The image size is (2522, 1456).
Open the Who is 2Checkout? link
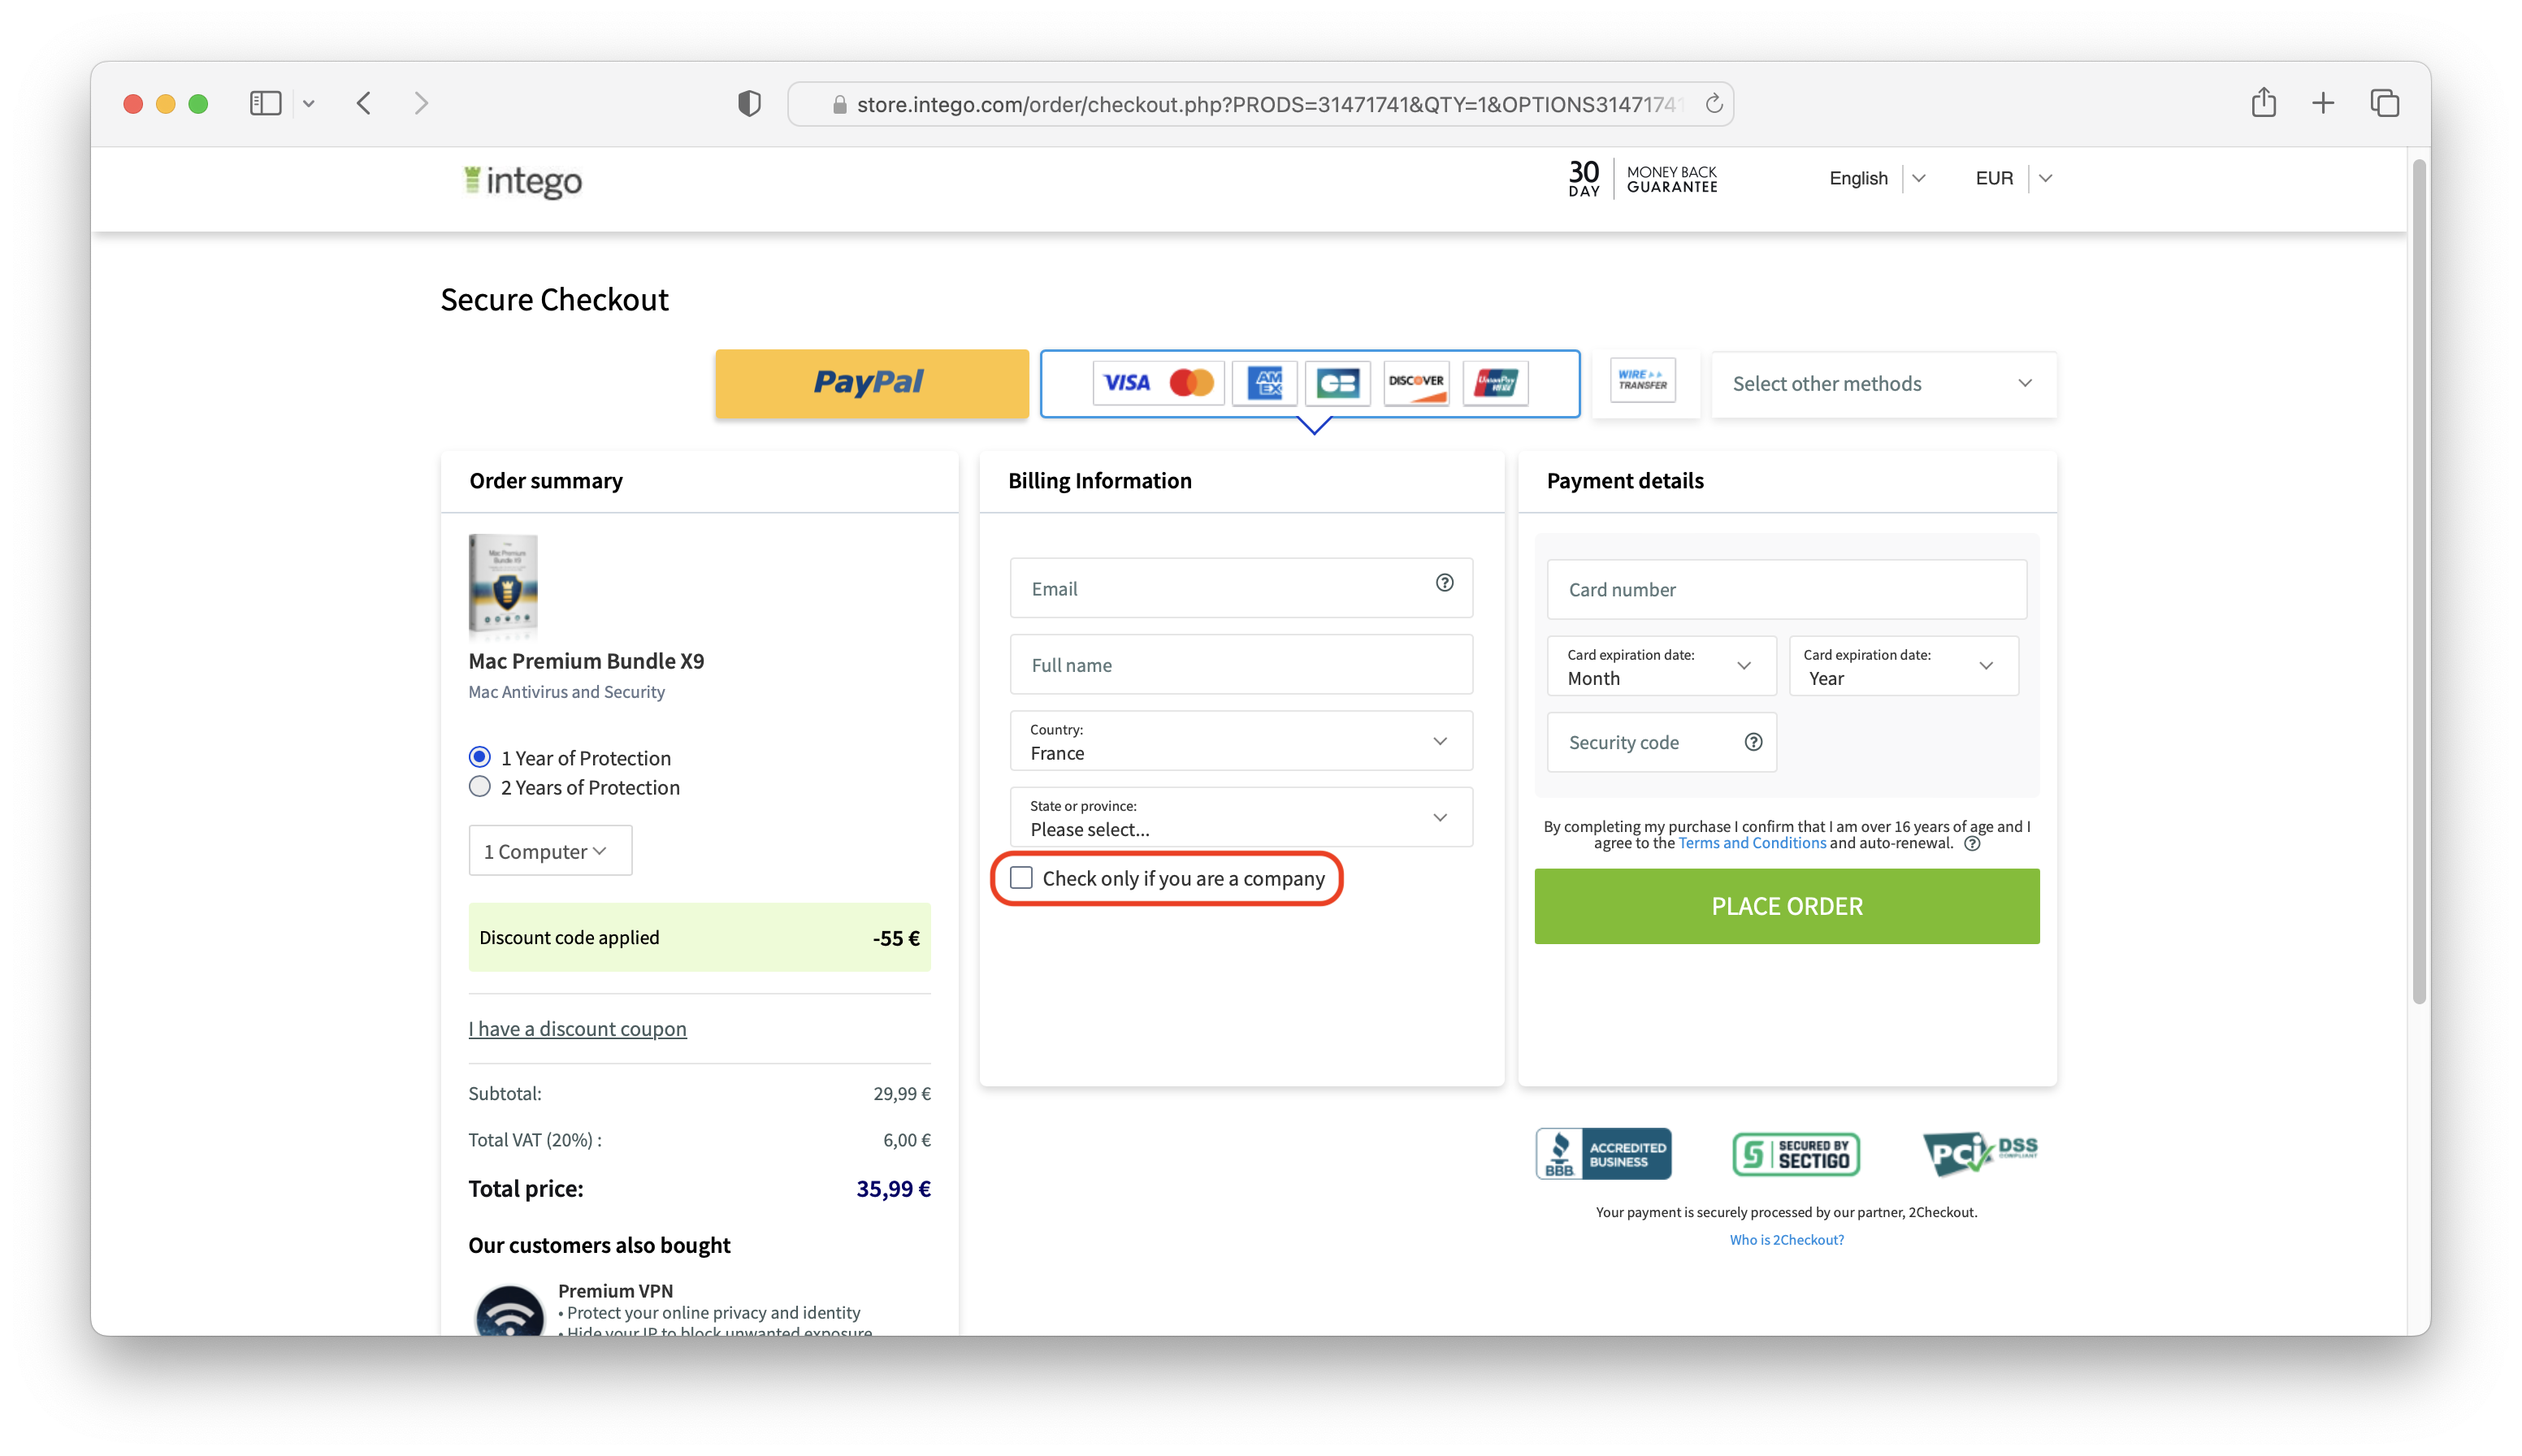coord(1786,1239)
